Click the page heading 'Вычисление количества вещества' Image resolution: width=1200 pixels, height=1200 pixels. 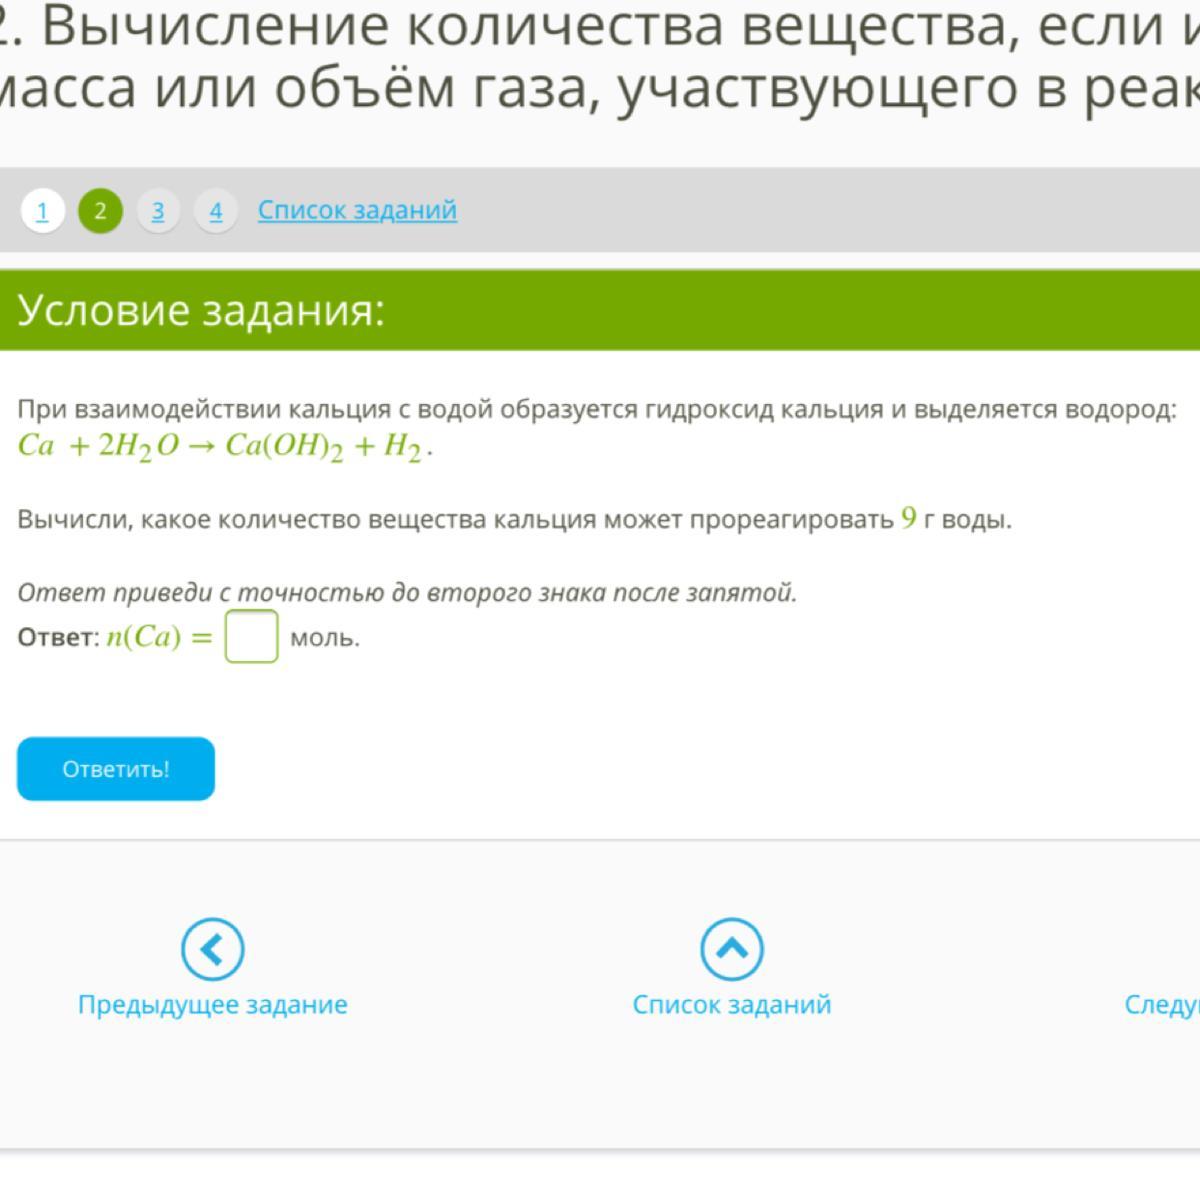600,58
